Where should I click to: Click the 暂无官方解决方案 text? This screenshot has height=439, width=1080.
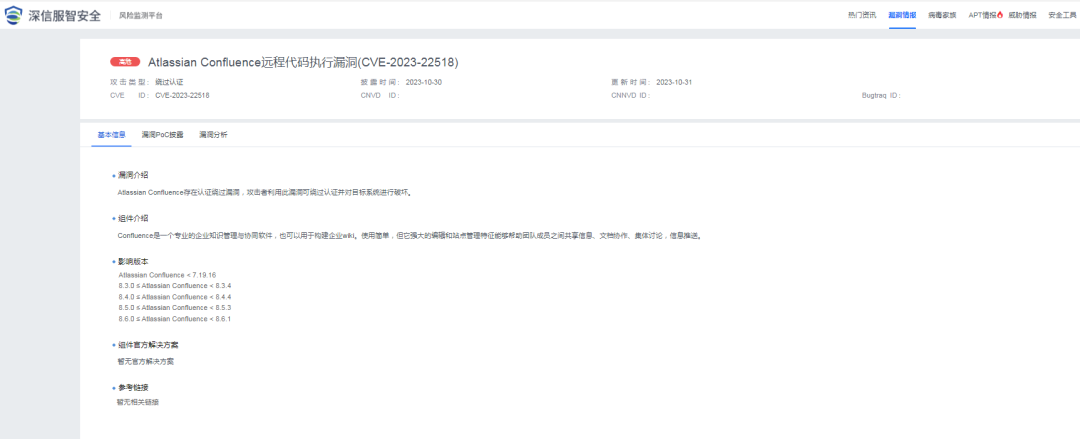pos(145,361)
